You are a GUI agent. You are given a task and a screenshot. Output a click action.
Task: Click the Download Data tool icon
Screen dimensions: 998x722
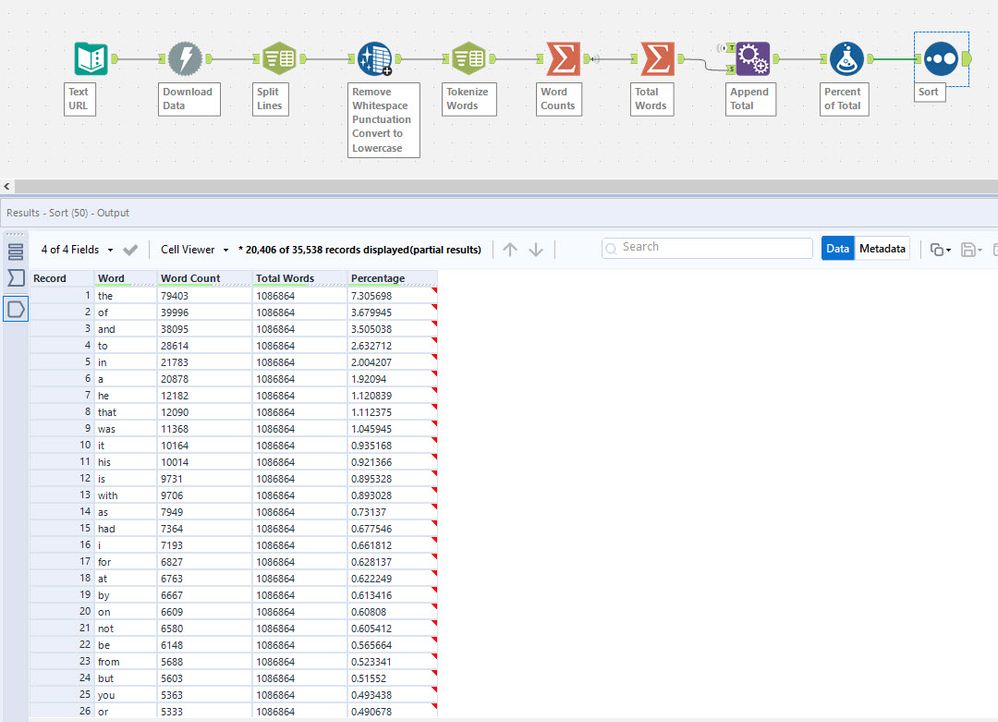(x=184, y=59)
